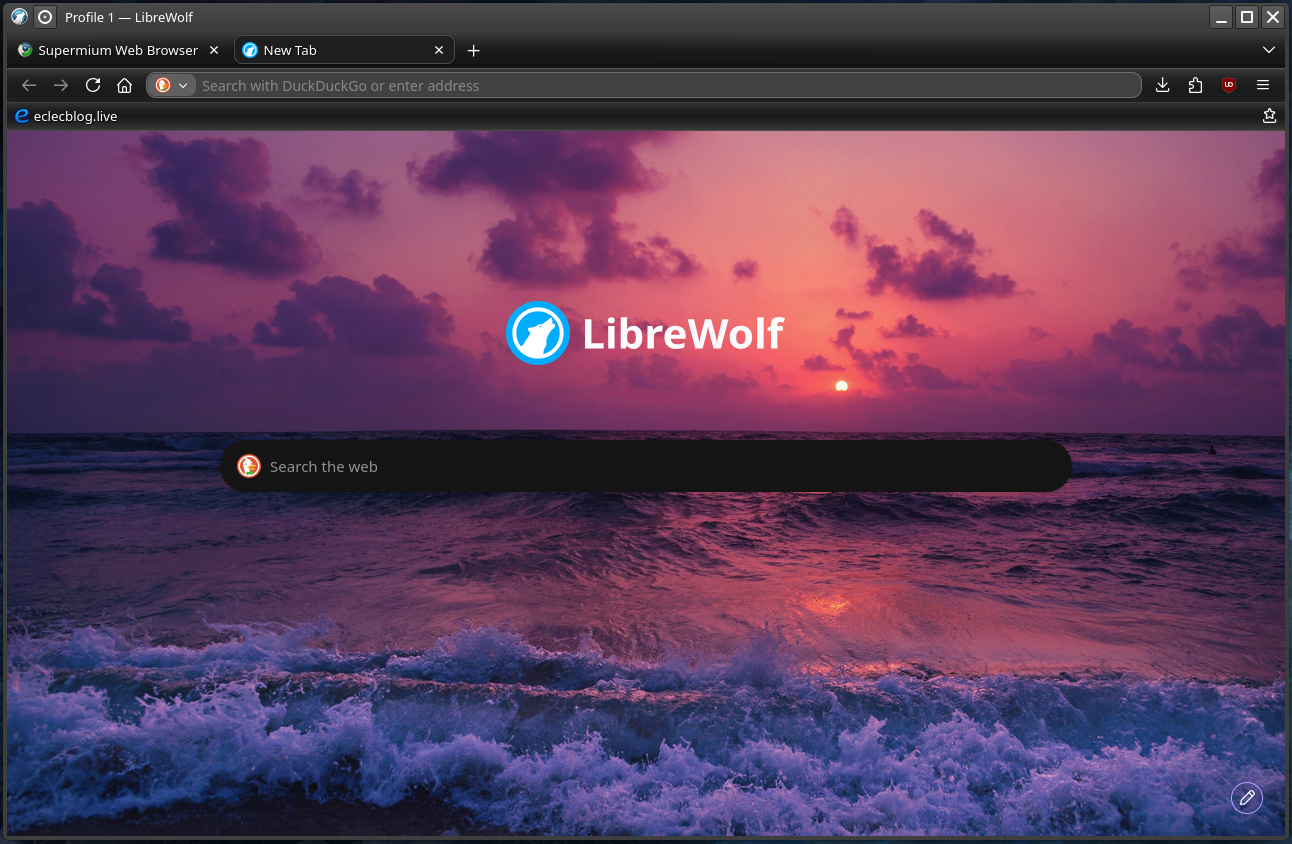Open the DuckDuckGo search engine dropdown

point(171,85)
